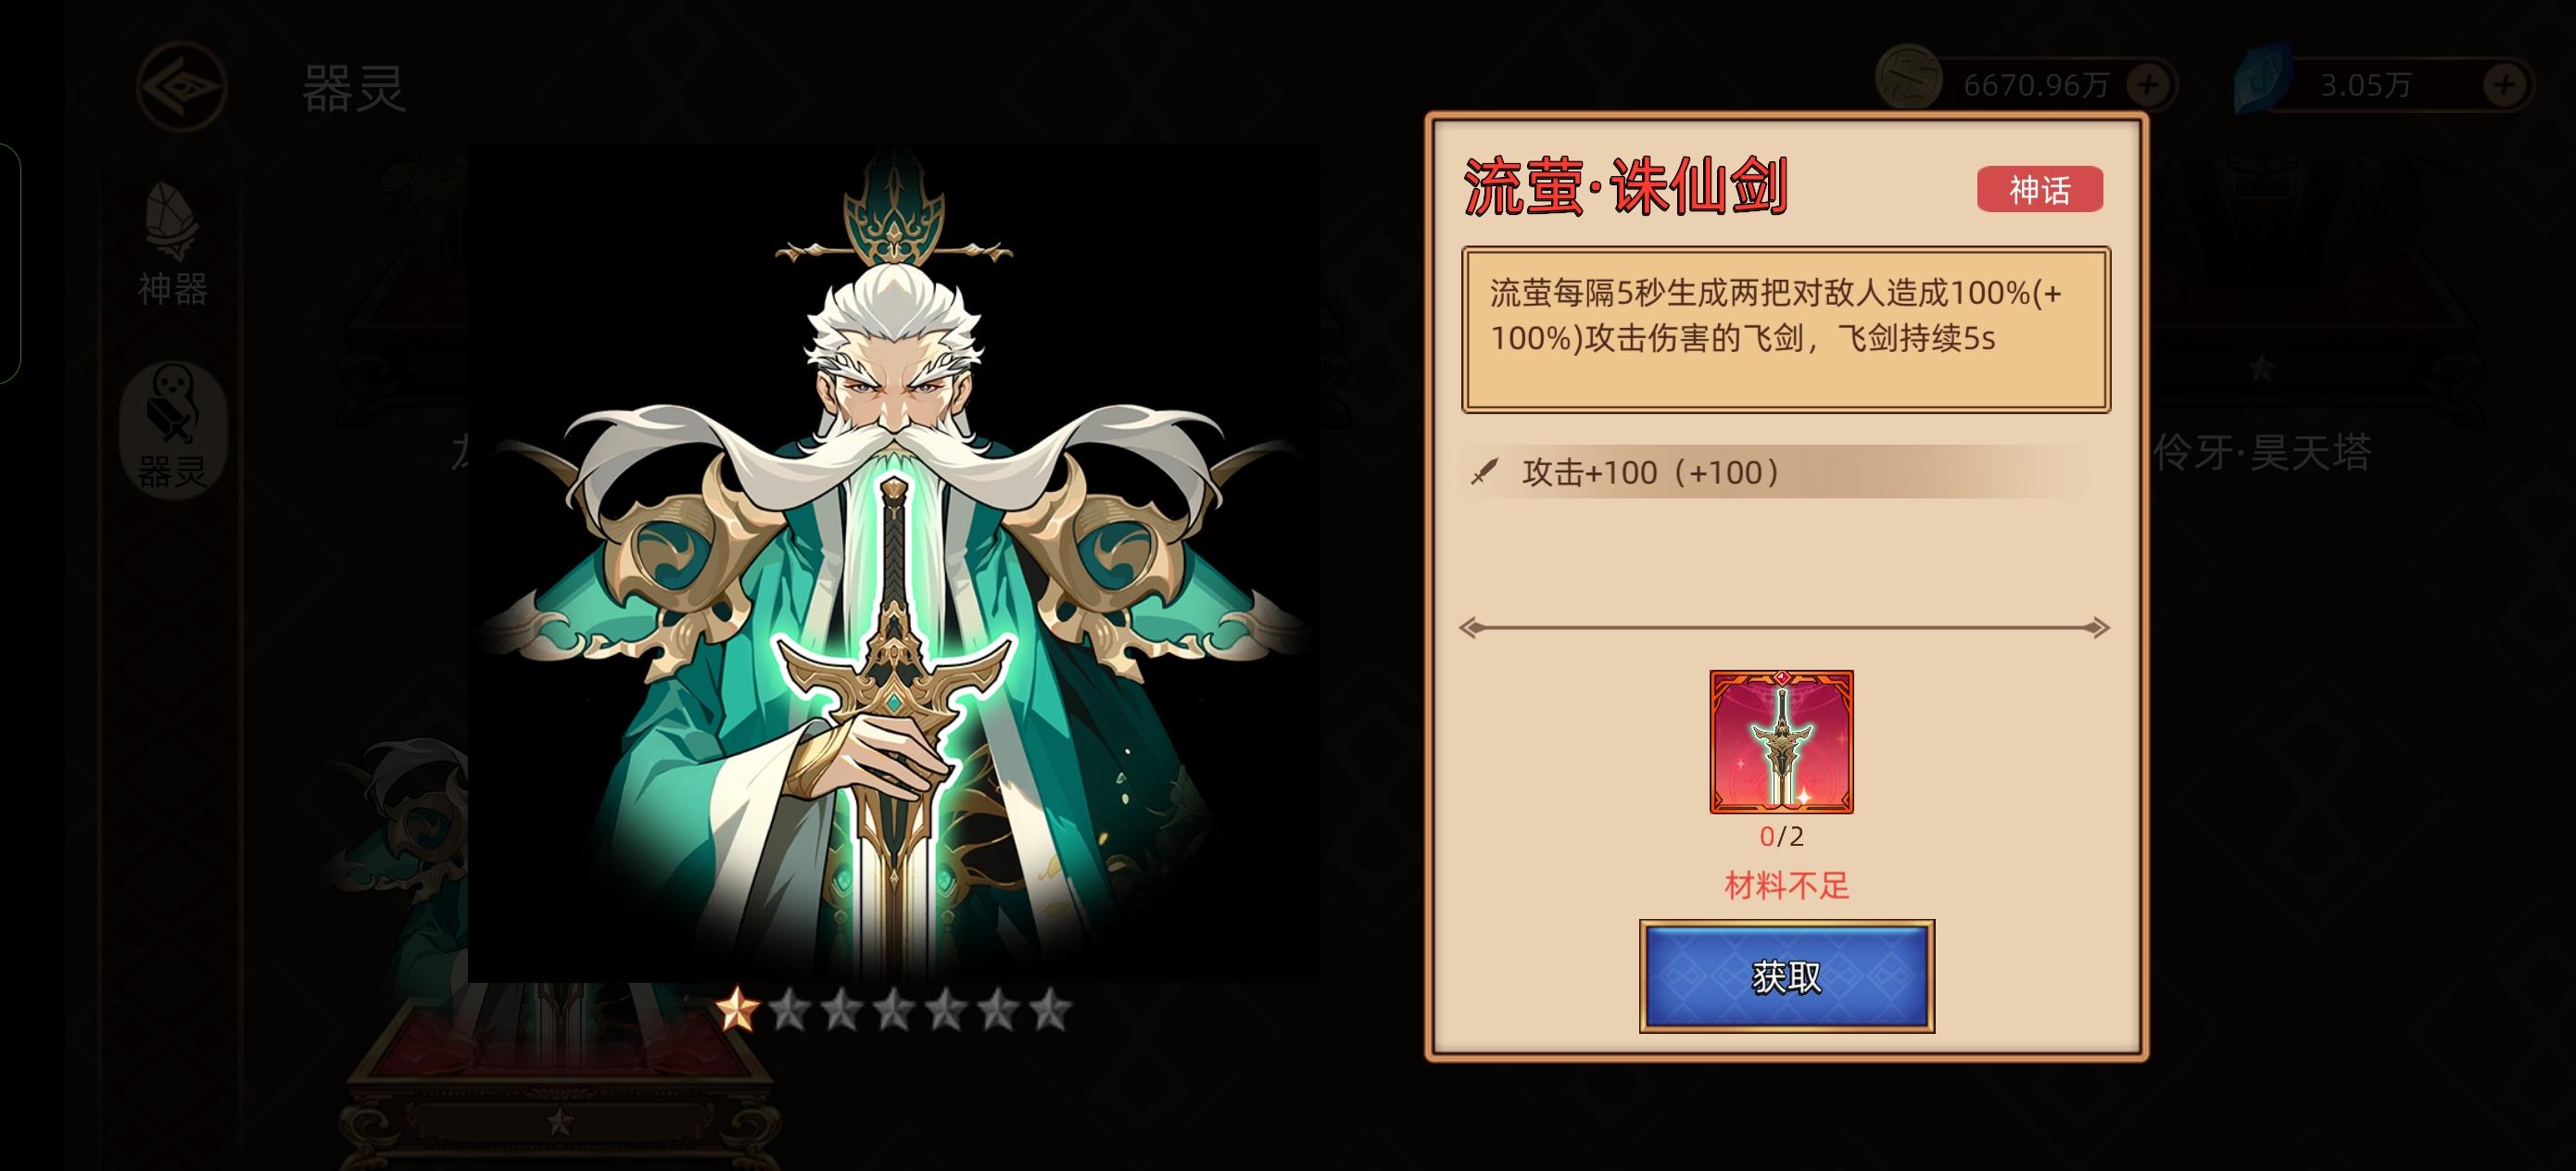This screenshot has height=1171, width=2576.
Task: Click the last gray star
Action: [1049, 1009]
